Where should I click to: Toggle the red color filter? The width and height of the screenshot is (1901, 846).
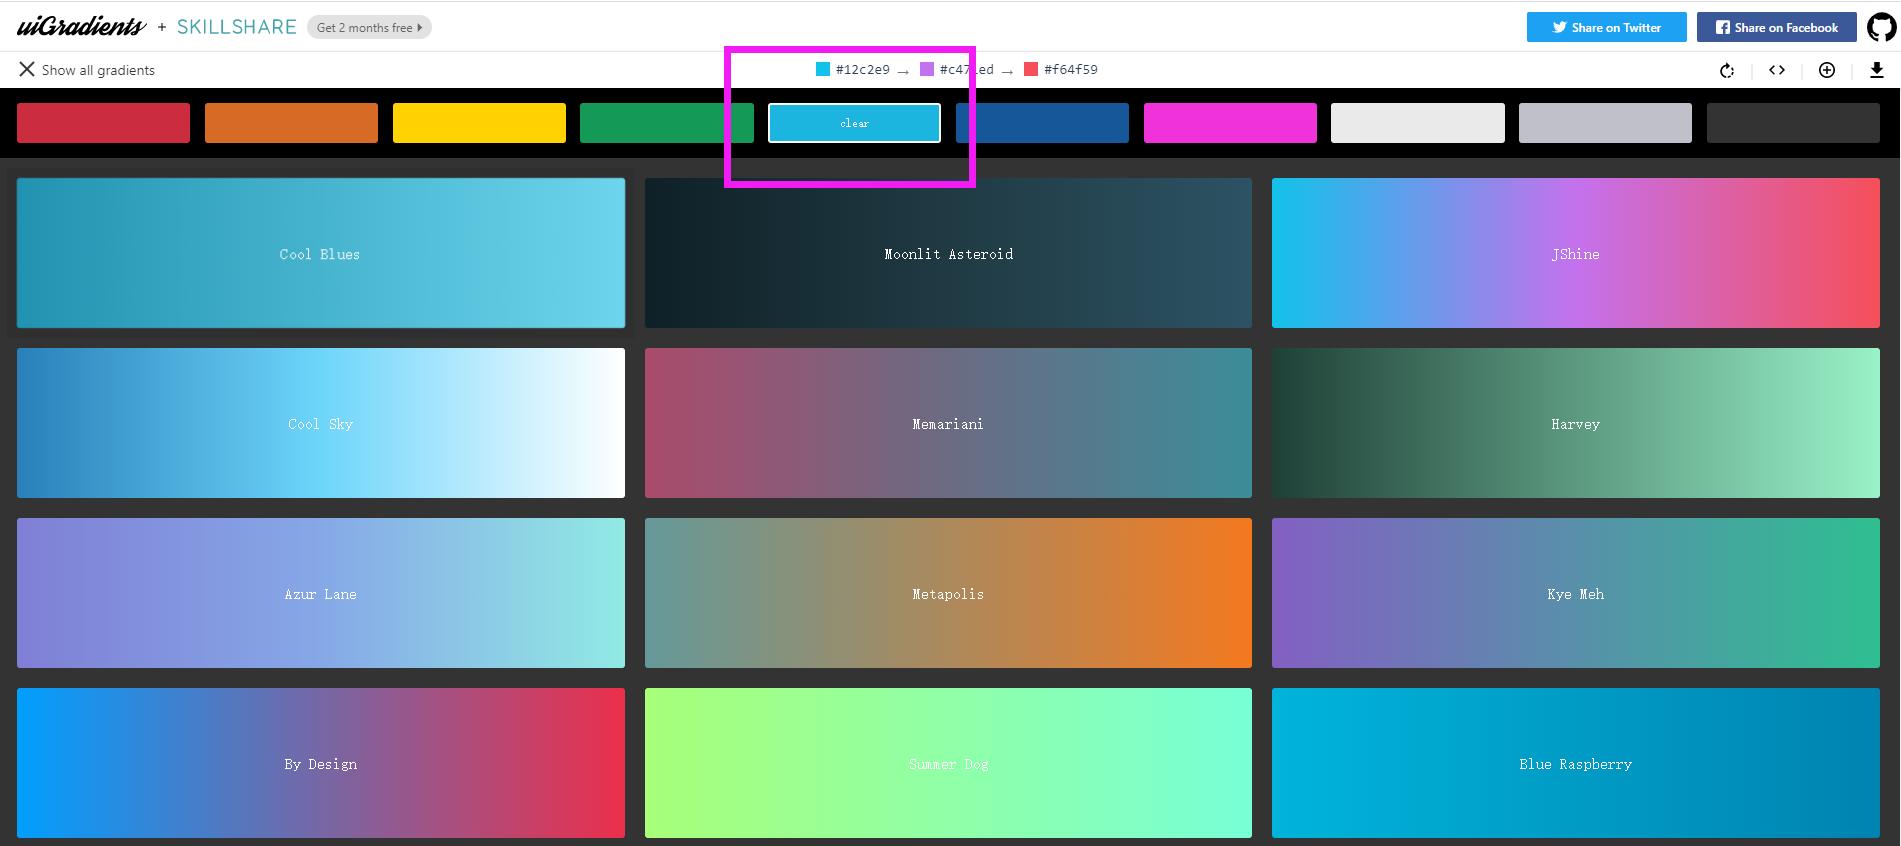103,123
